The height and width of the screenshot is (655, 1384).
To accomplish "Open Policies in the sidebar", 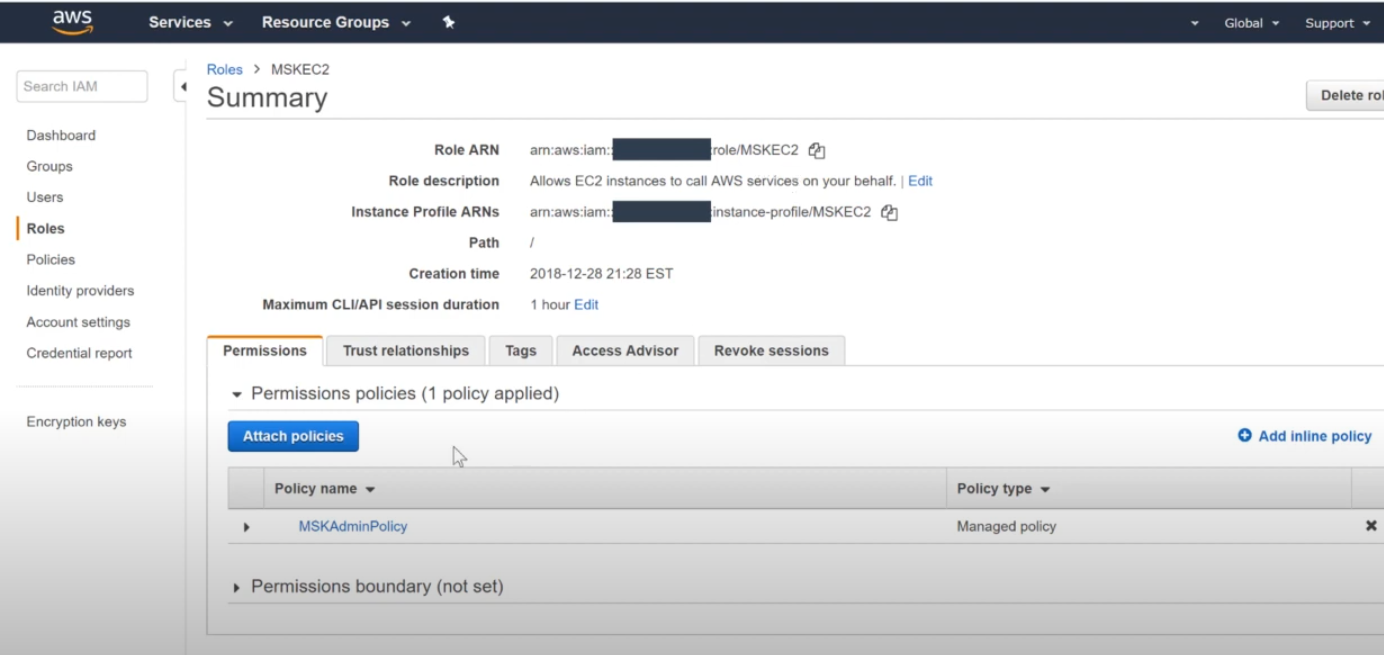I will (51, 259).
